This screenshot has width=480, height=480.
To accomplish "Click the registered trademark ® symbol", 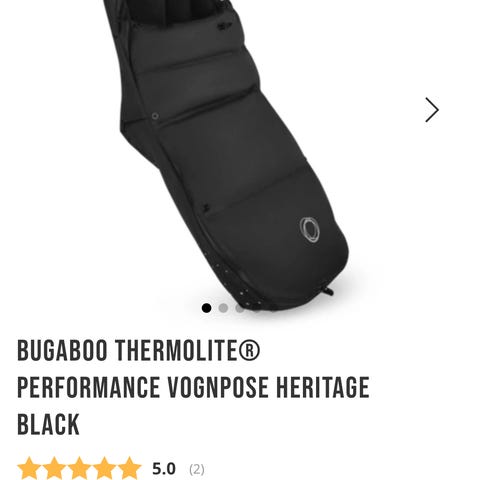I will pyautogui.click(x=249, y=350).
